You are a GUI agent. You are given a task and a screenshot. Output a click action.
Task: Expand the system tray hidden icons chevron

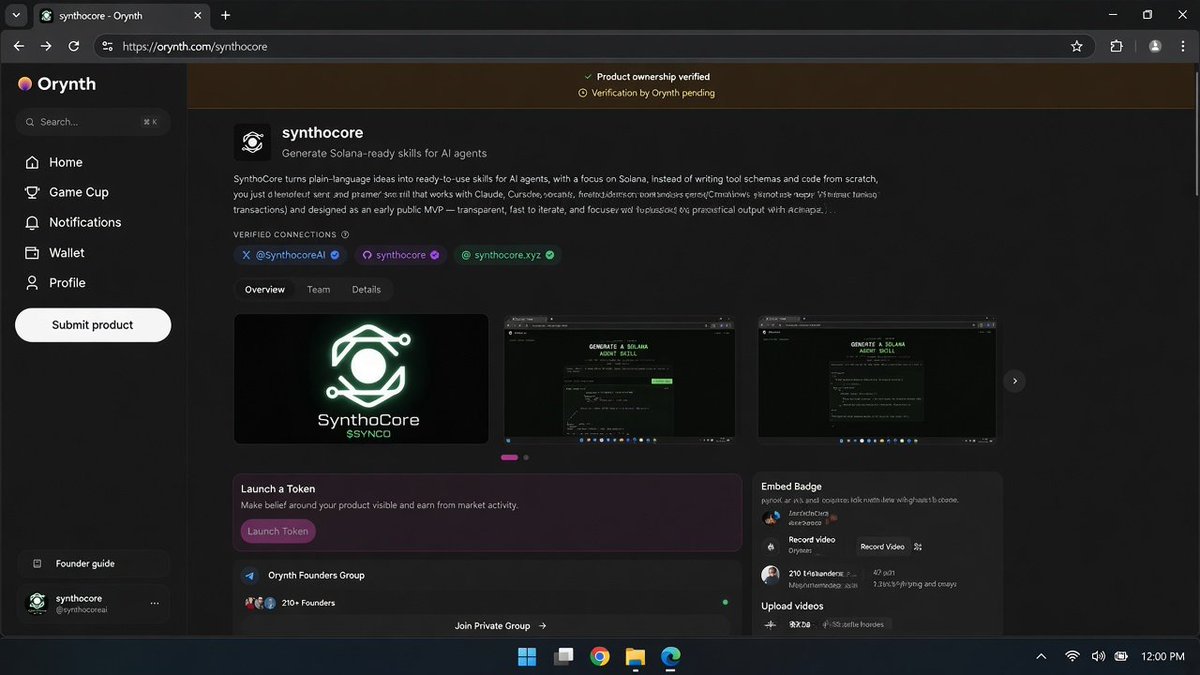[x=1041, y=656]
